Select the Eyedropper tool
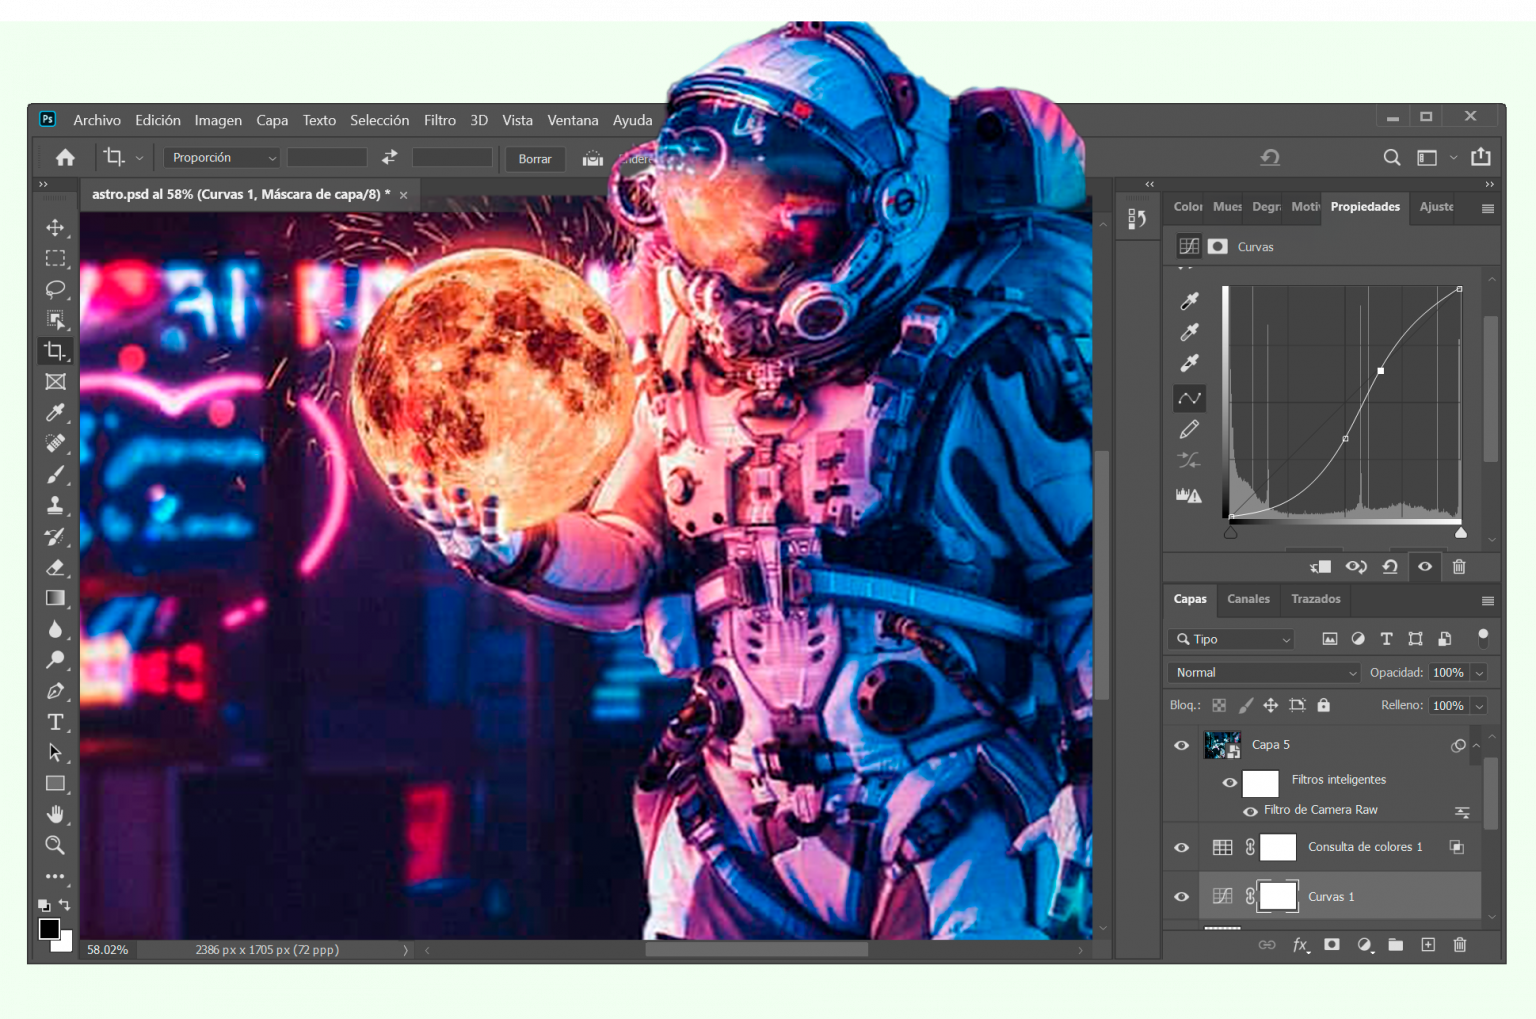Screen dimensions: 1536x1019 pos(56,412)
